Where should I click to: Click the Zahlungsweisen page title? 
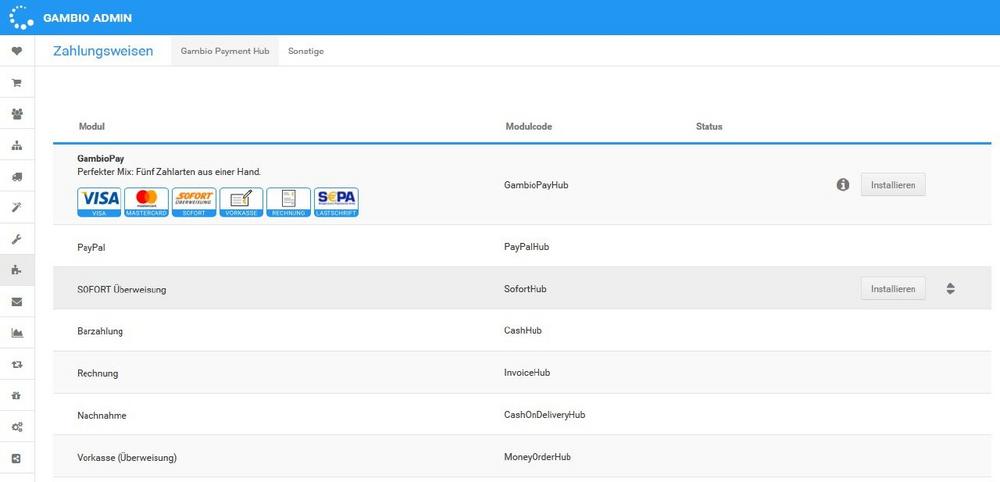pyautogui.click(x=103, y=51)
